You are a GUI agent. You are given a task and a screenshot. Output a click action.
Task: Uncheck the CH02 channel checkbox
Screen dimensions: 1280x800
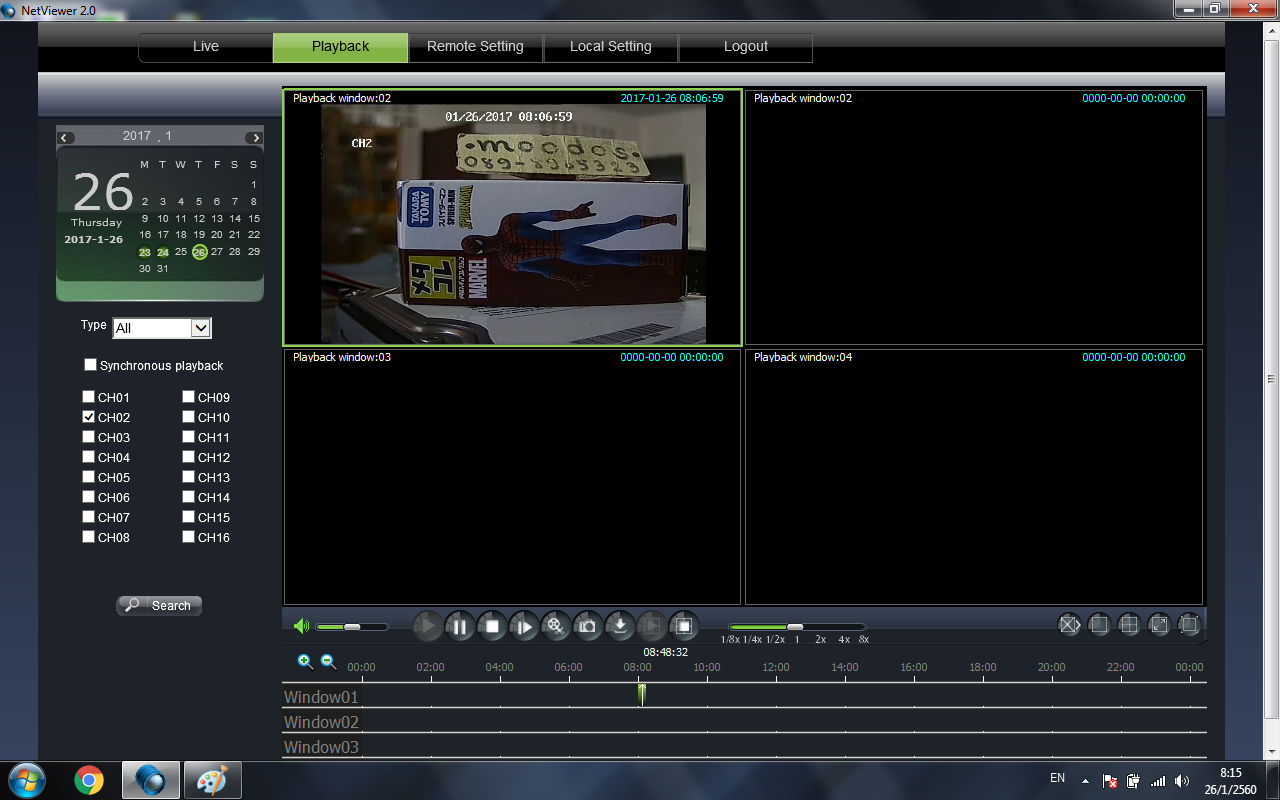point(89,417)
